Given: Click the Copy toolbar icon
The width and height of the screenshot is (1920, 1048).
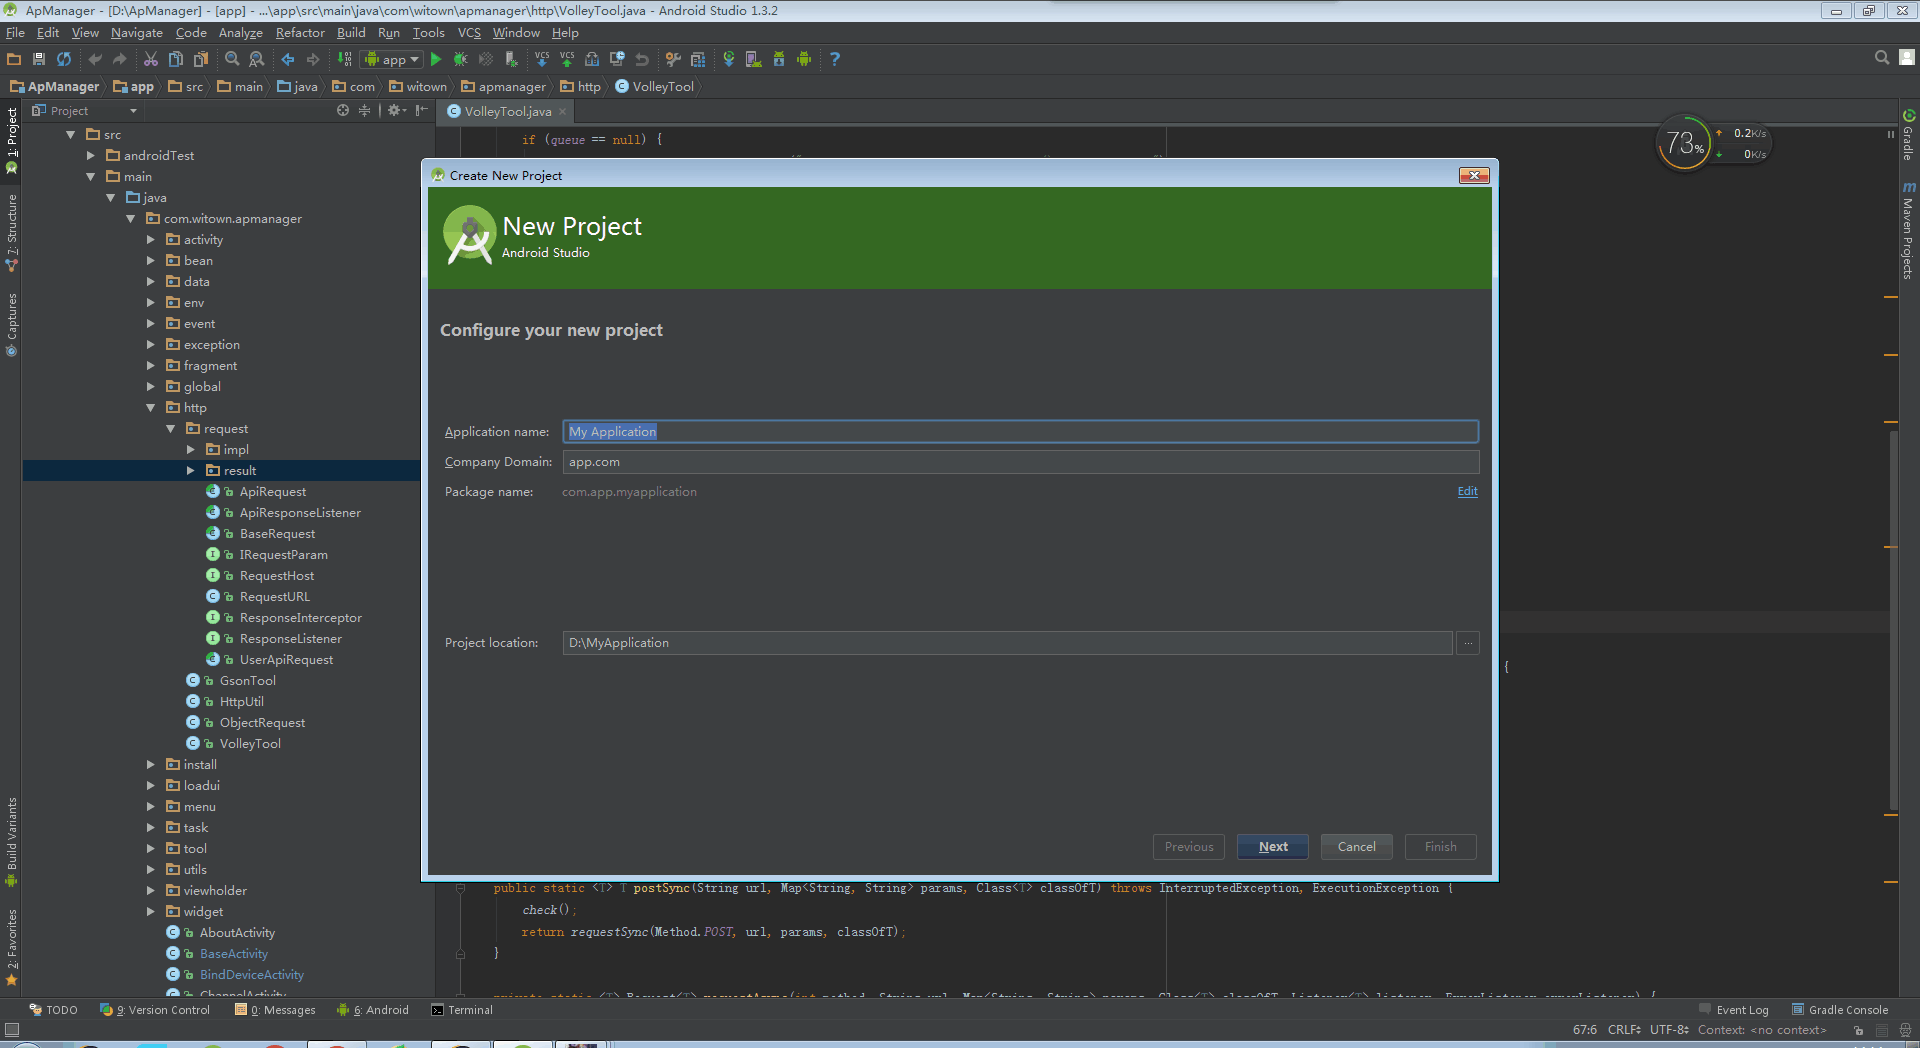Looking at the screenshot, I should [176, 59].
